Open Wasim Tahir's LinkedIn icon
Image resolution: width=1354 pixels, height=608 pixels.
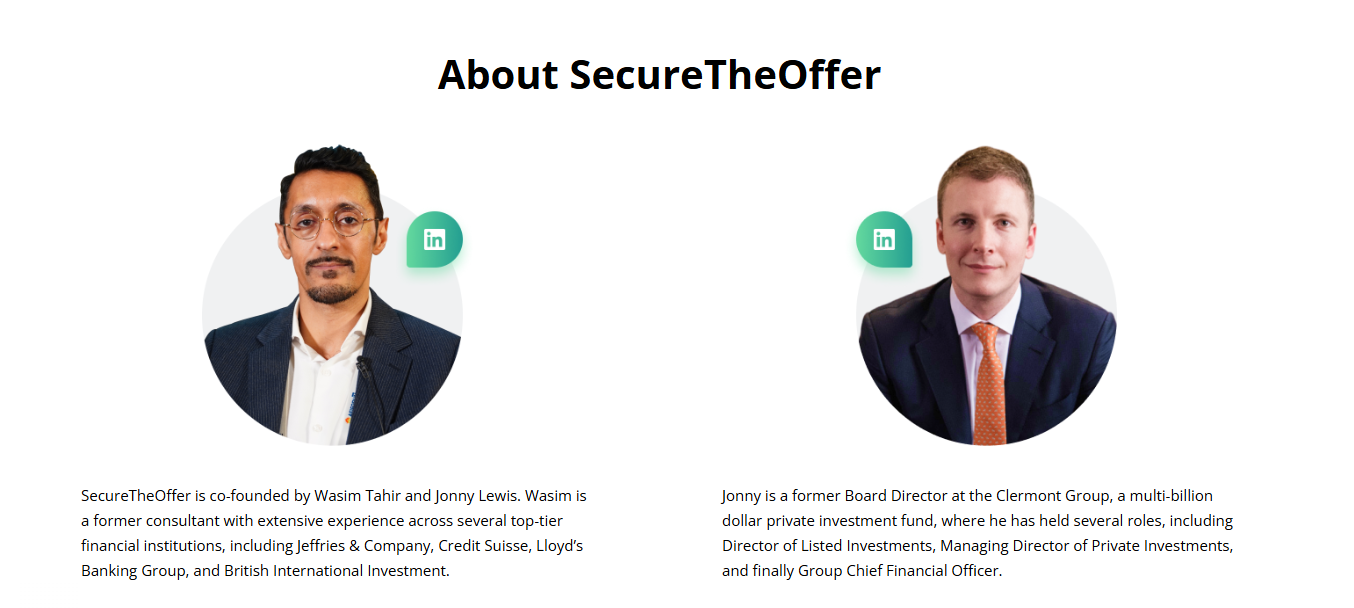point(434,239)
